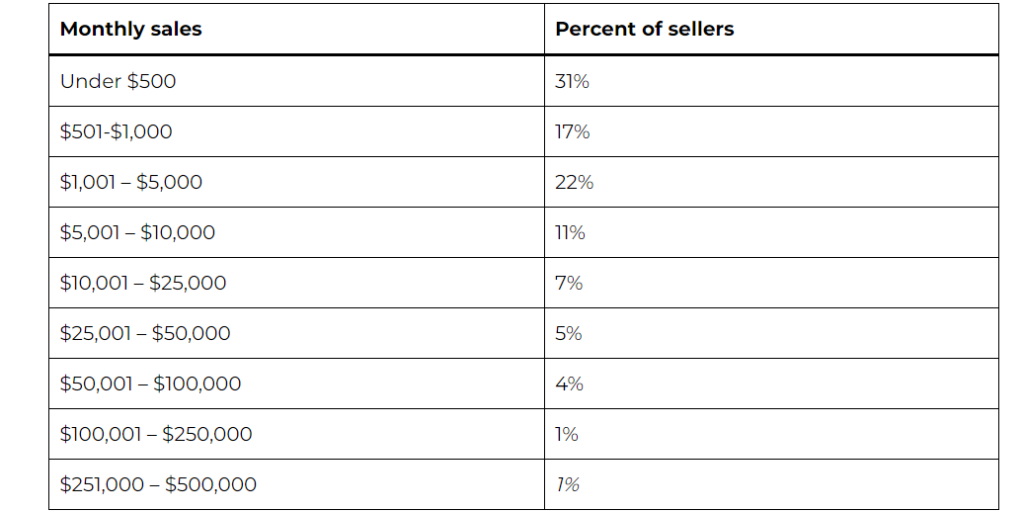Click the 11% percentage cell

coord(570,233)
